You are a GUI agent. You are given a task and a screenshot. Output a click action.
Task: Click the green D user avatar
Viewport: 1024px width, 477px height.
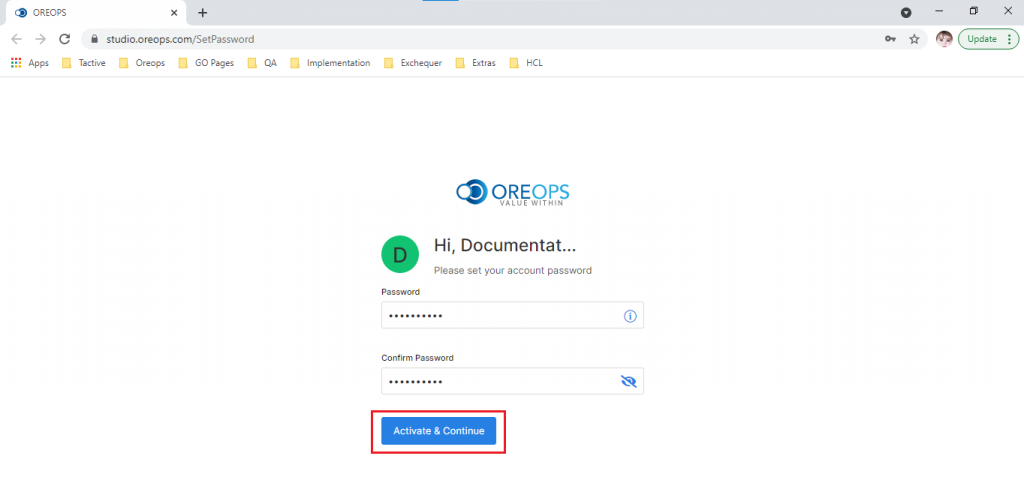point(400,255)
